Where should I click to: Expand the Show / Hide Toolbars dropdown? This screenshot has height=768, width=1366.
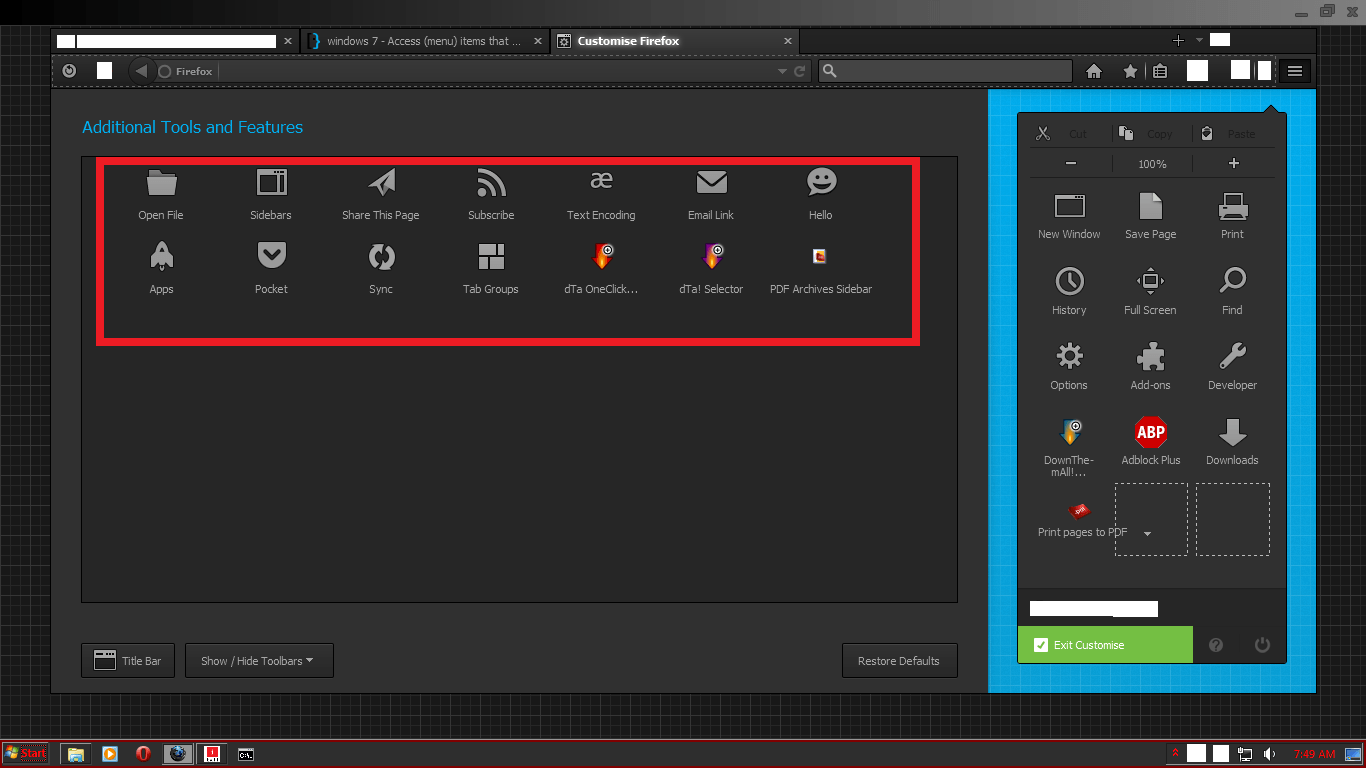(259, 661)
